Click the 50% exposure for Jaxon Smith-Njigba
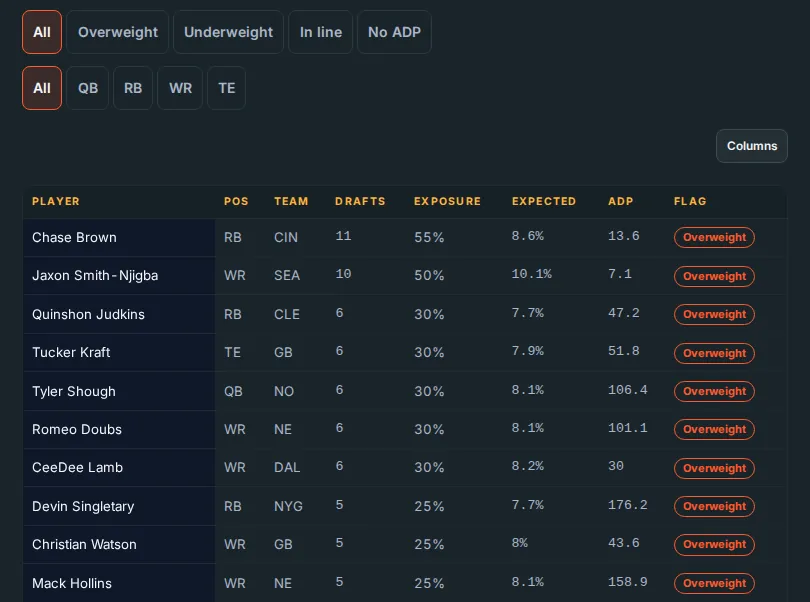Screen dimensions: 810x602 point(429,275)
